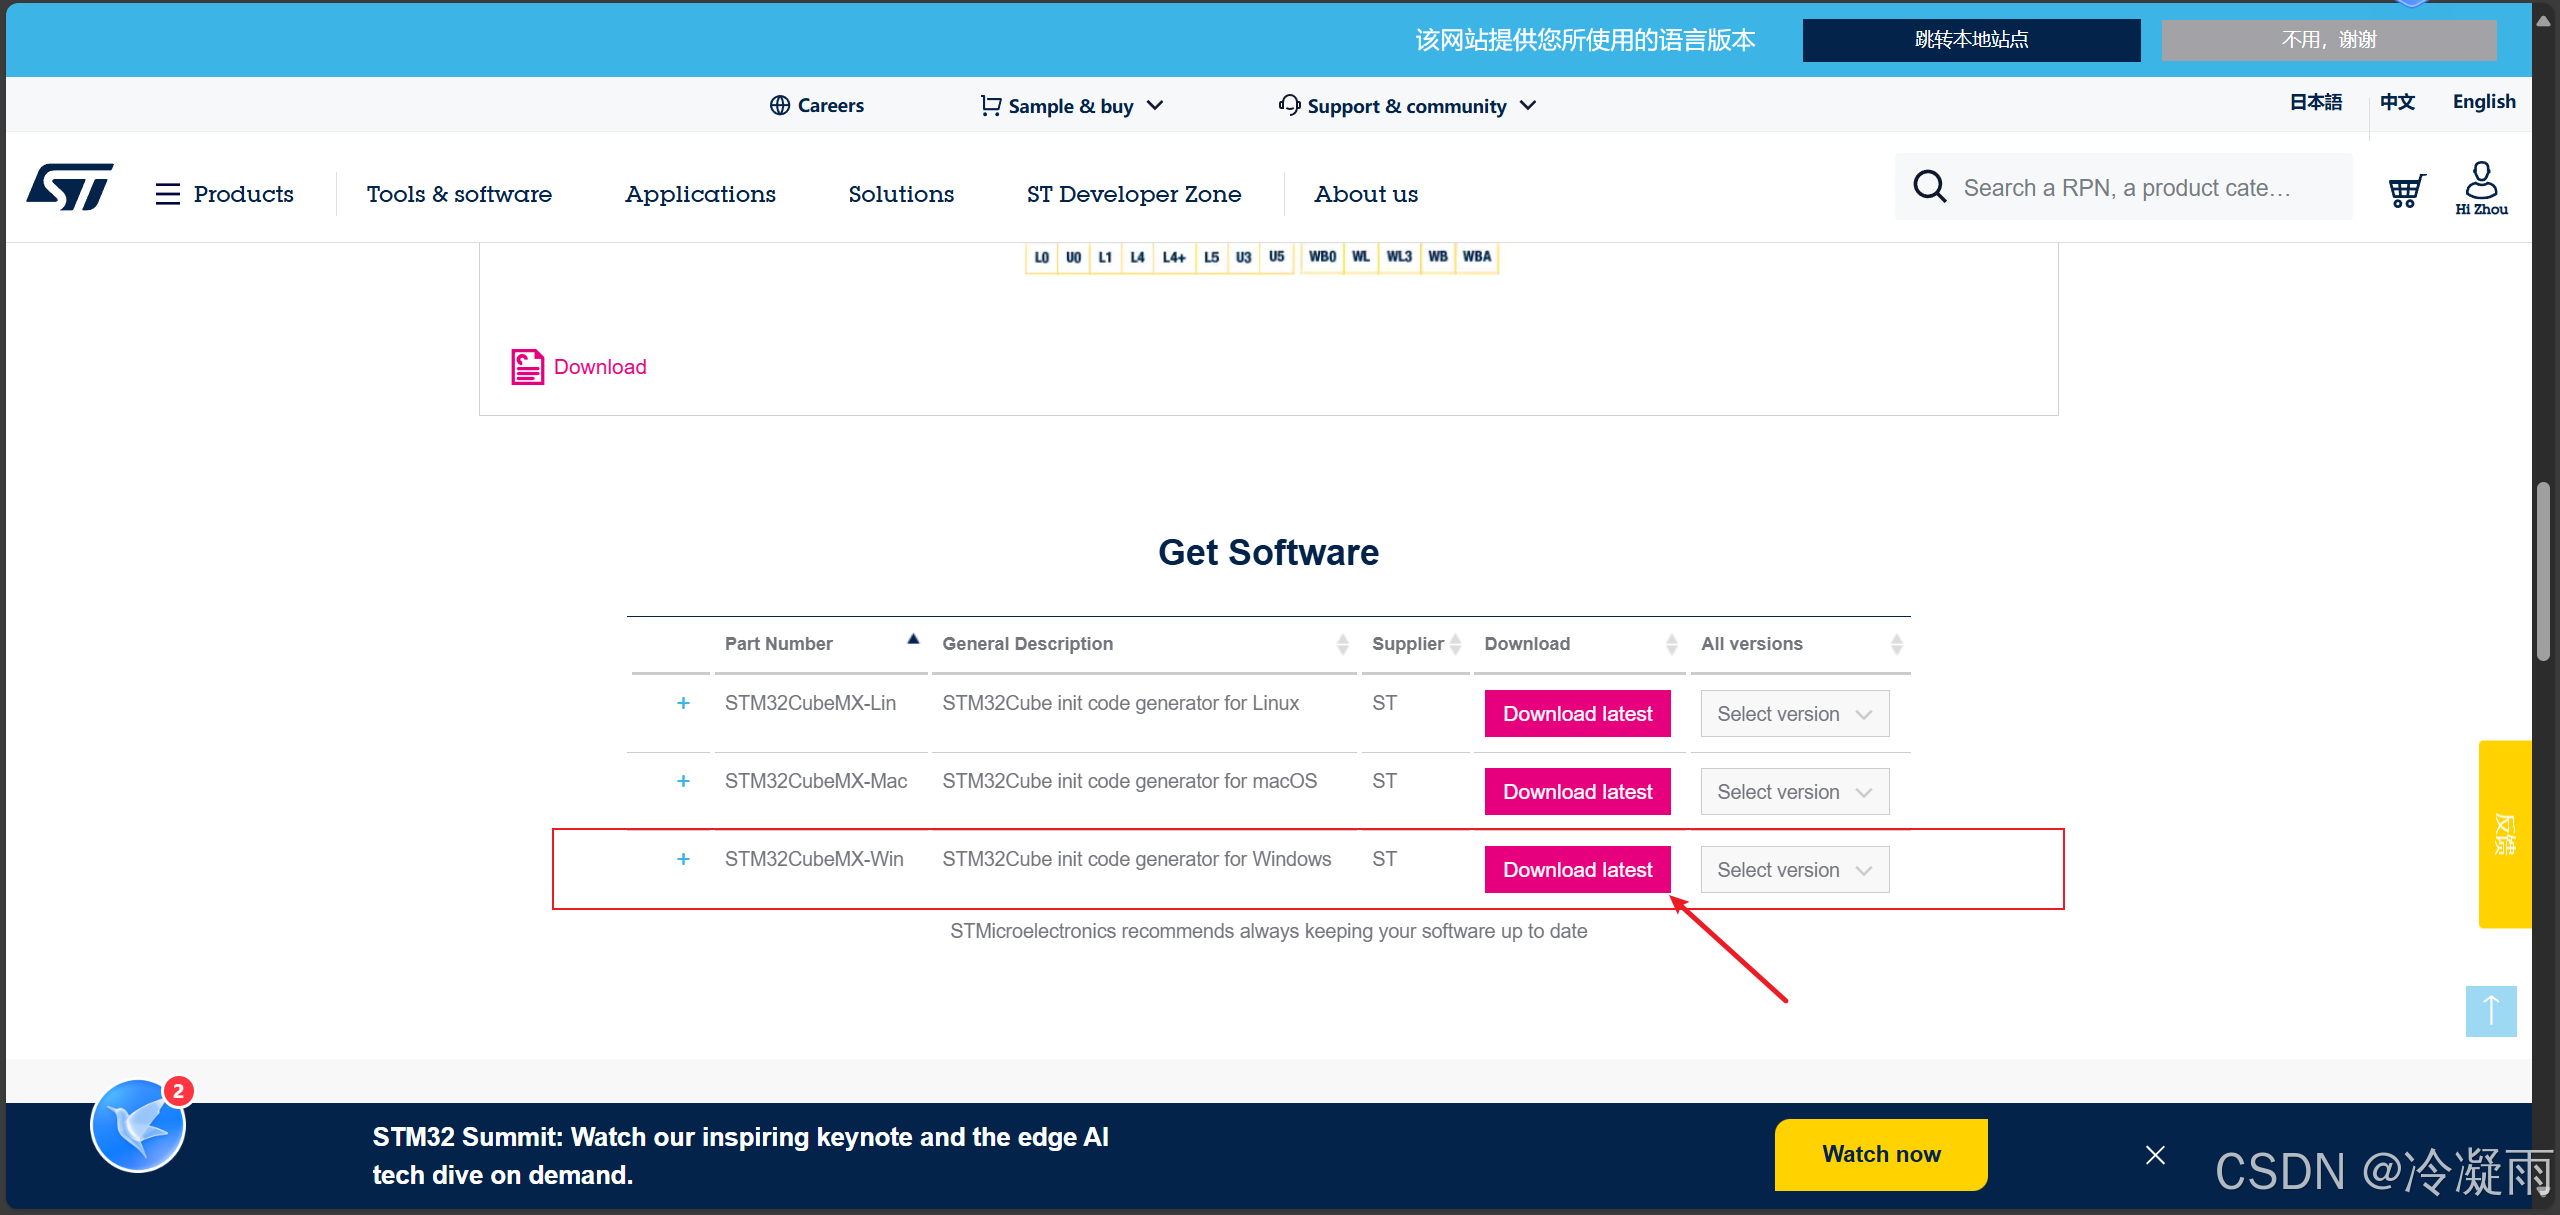
Task: Sort by General Description arrows
Action: click(x=1343, y=644)
